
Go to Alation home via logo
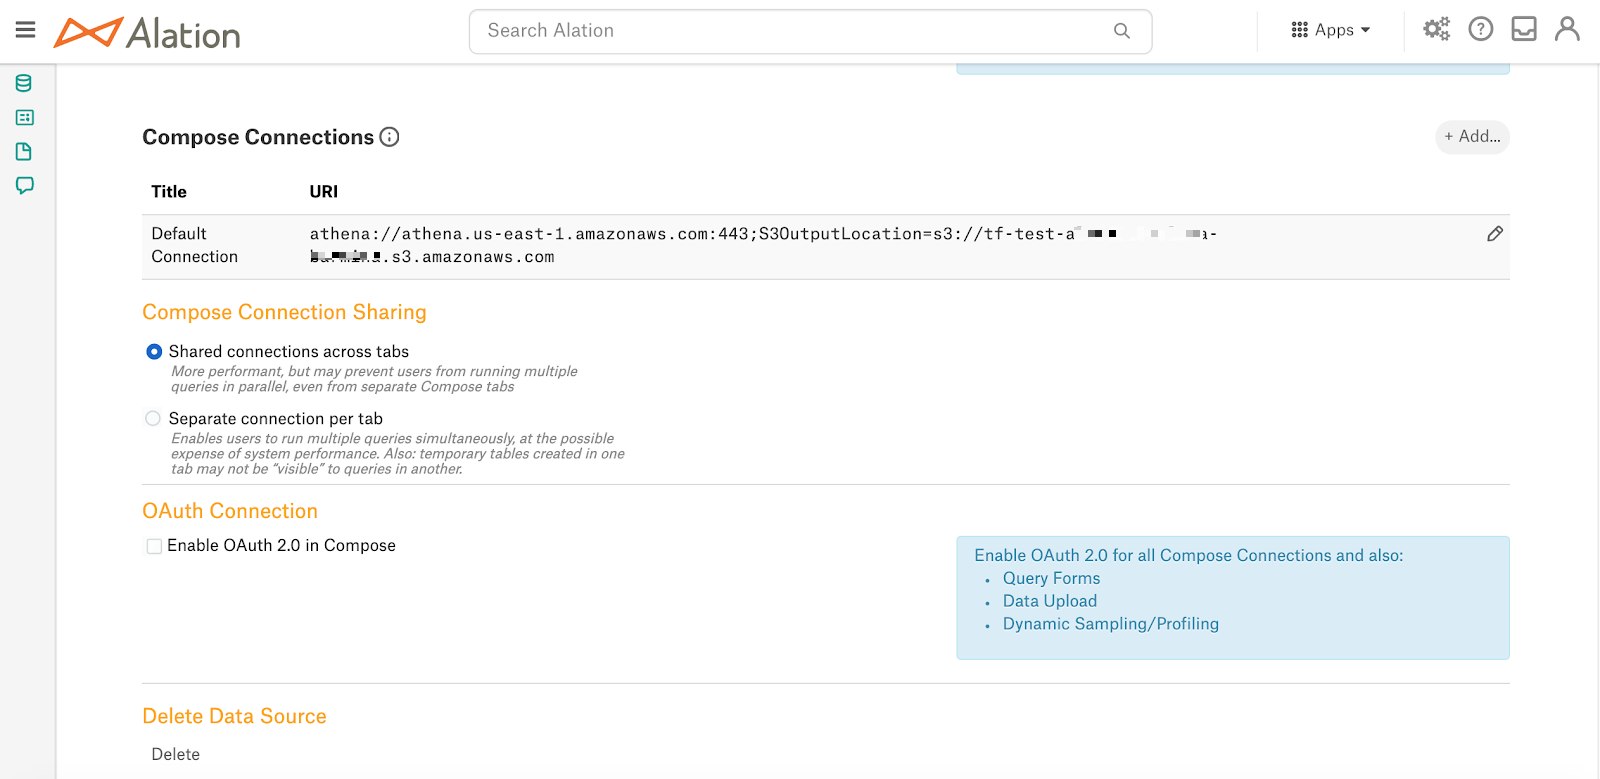147,33
